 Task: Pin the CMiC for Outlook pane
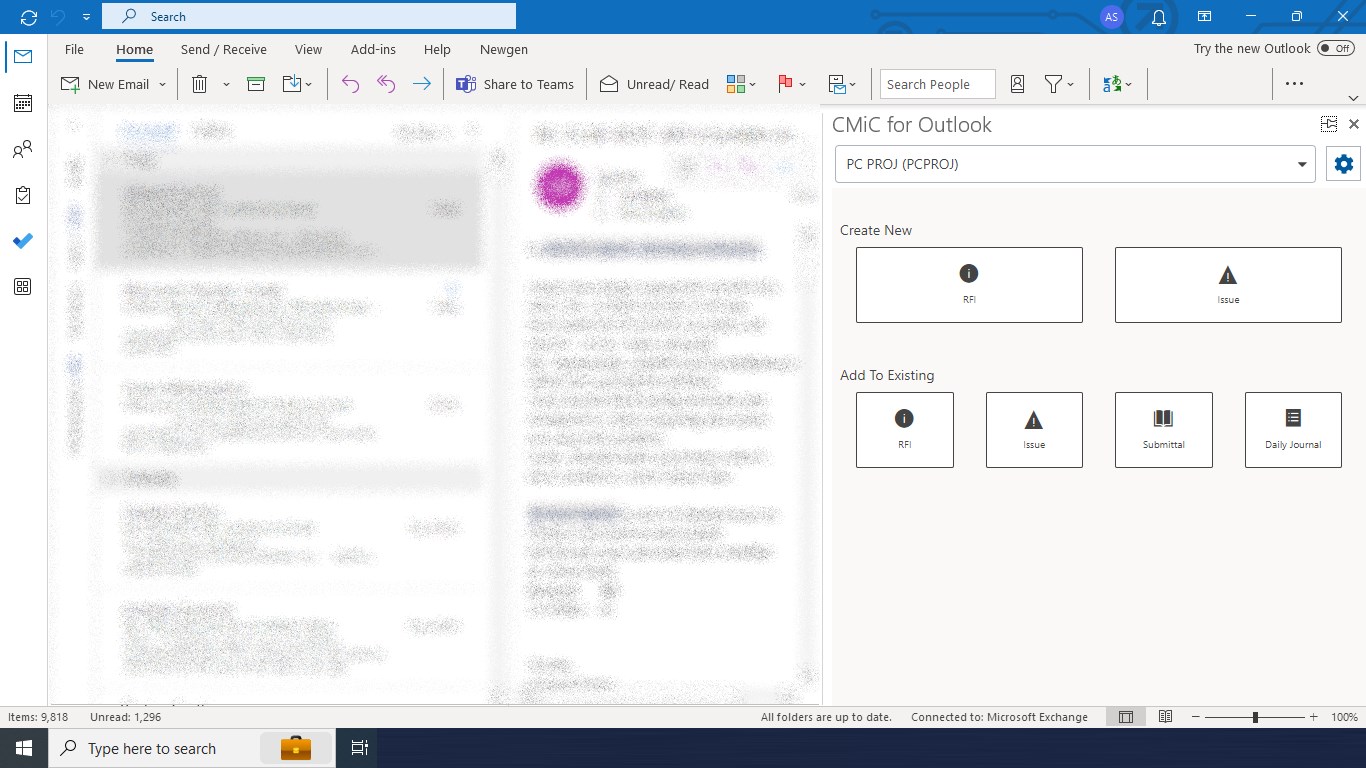click(x=1329, y=124)
